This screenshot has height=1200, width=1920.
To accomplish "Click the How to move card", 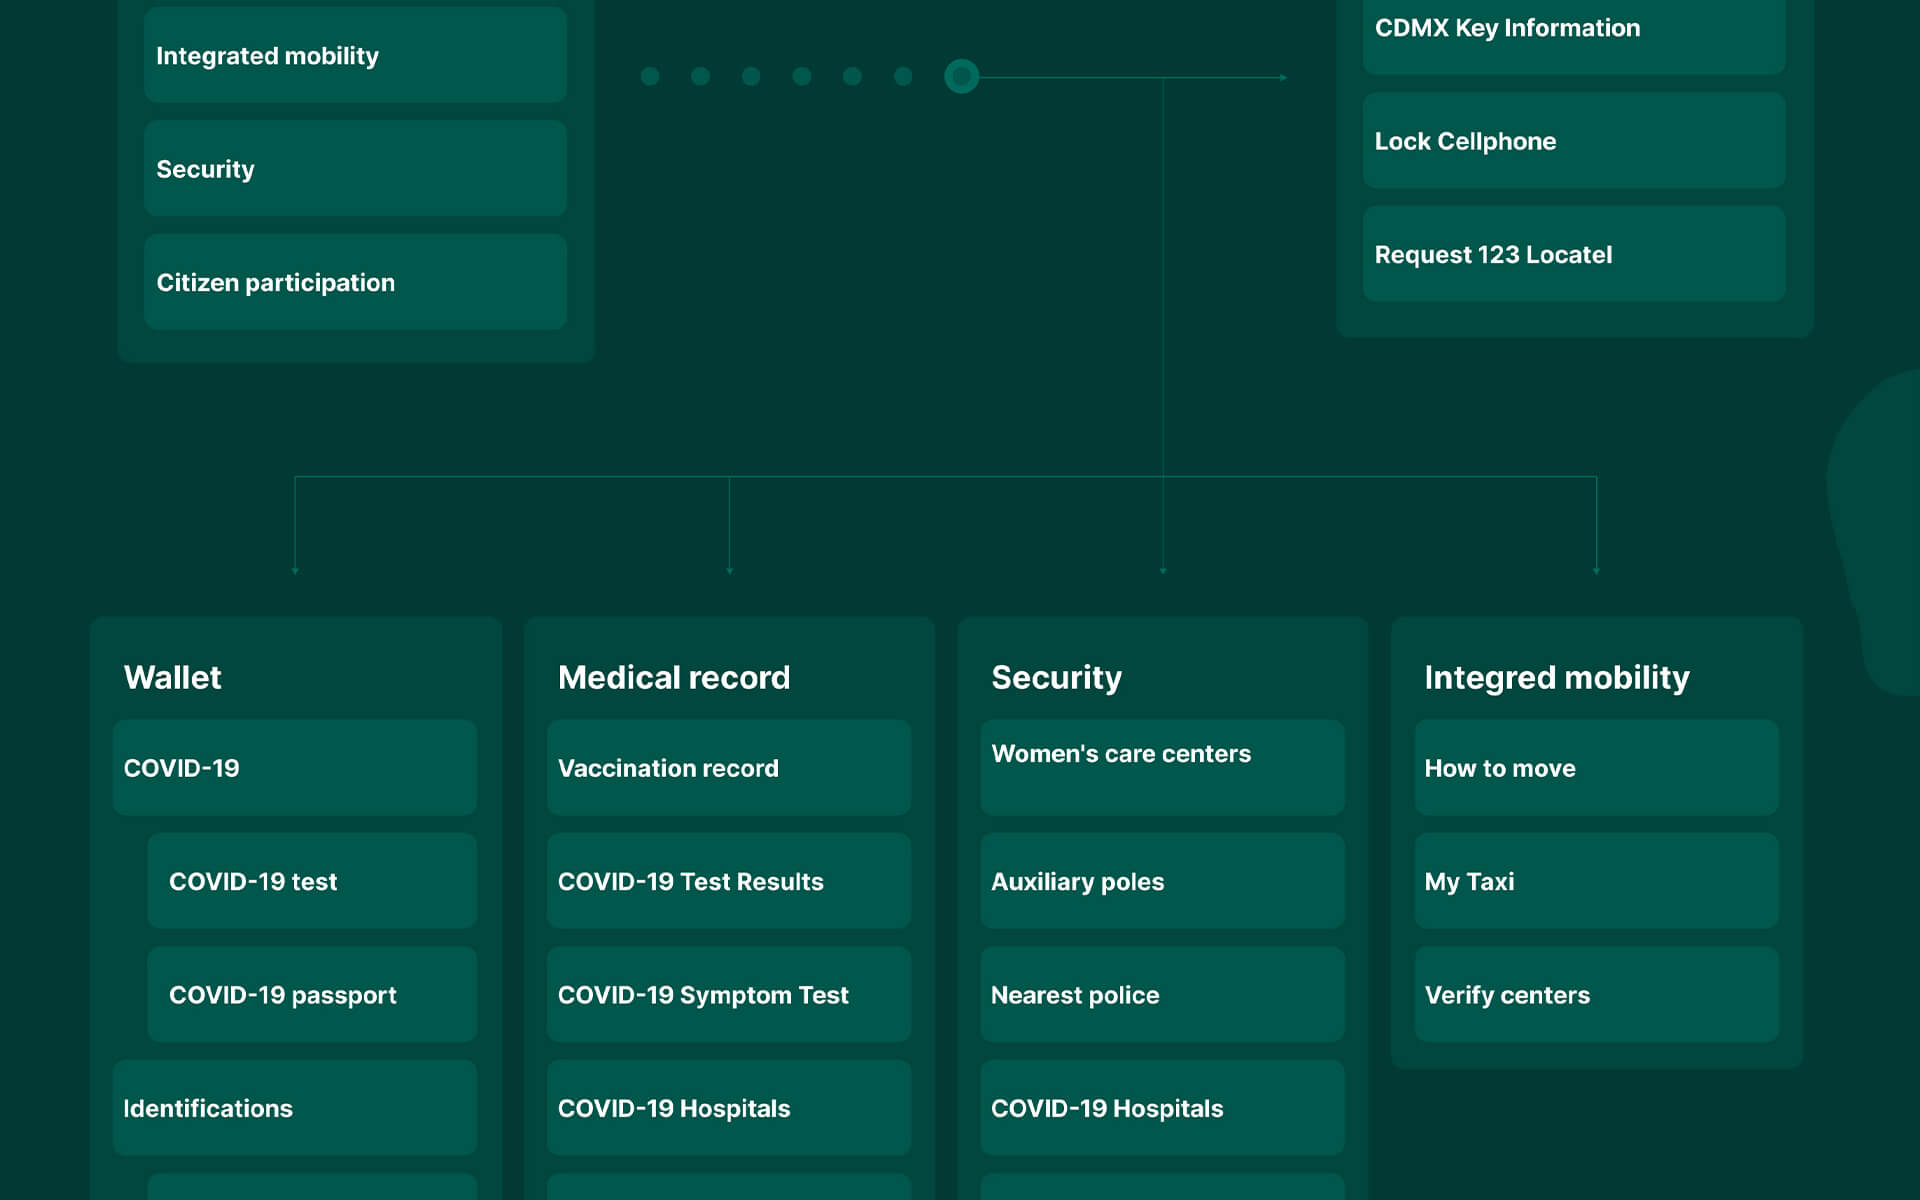I will [x=1596, y=768].
